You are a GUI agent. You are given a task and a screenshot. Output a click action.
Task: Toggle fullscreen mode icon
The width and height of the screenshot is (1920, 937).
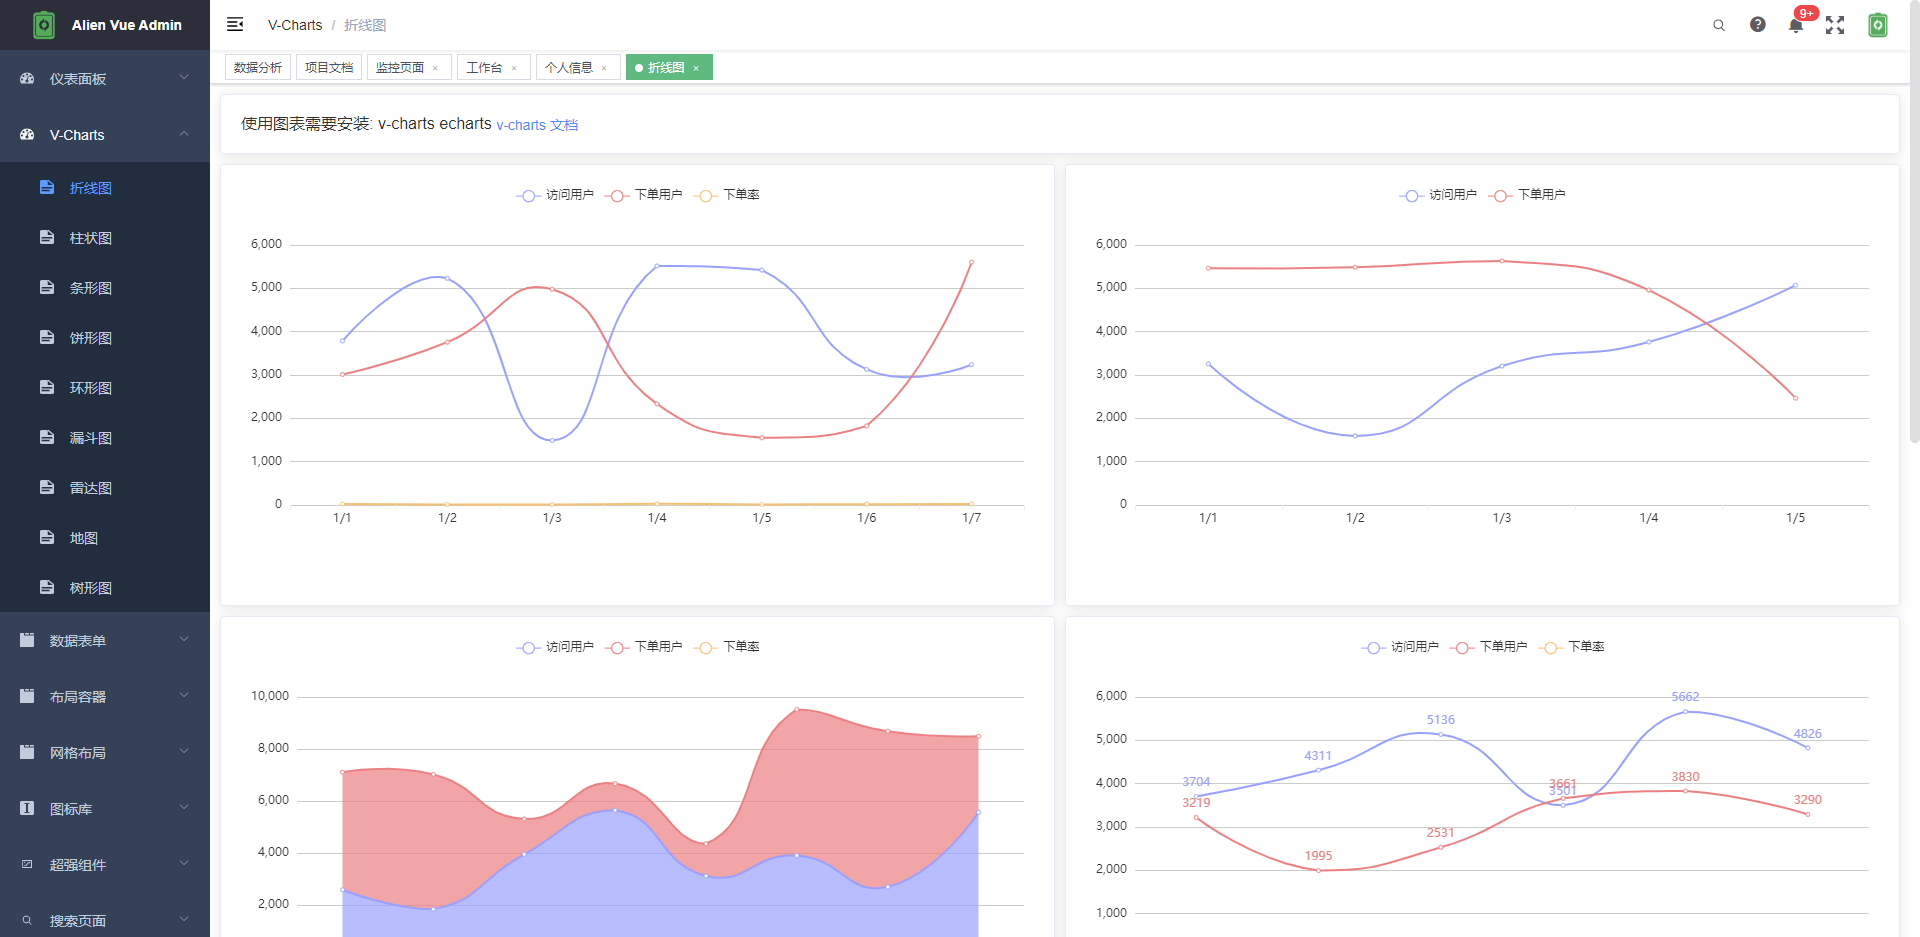coord(1835,25)
